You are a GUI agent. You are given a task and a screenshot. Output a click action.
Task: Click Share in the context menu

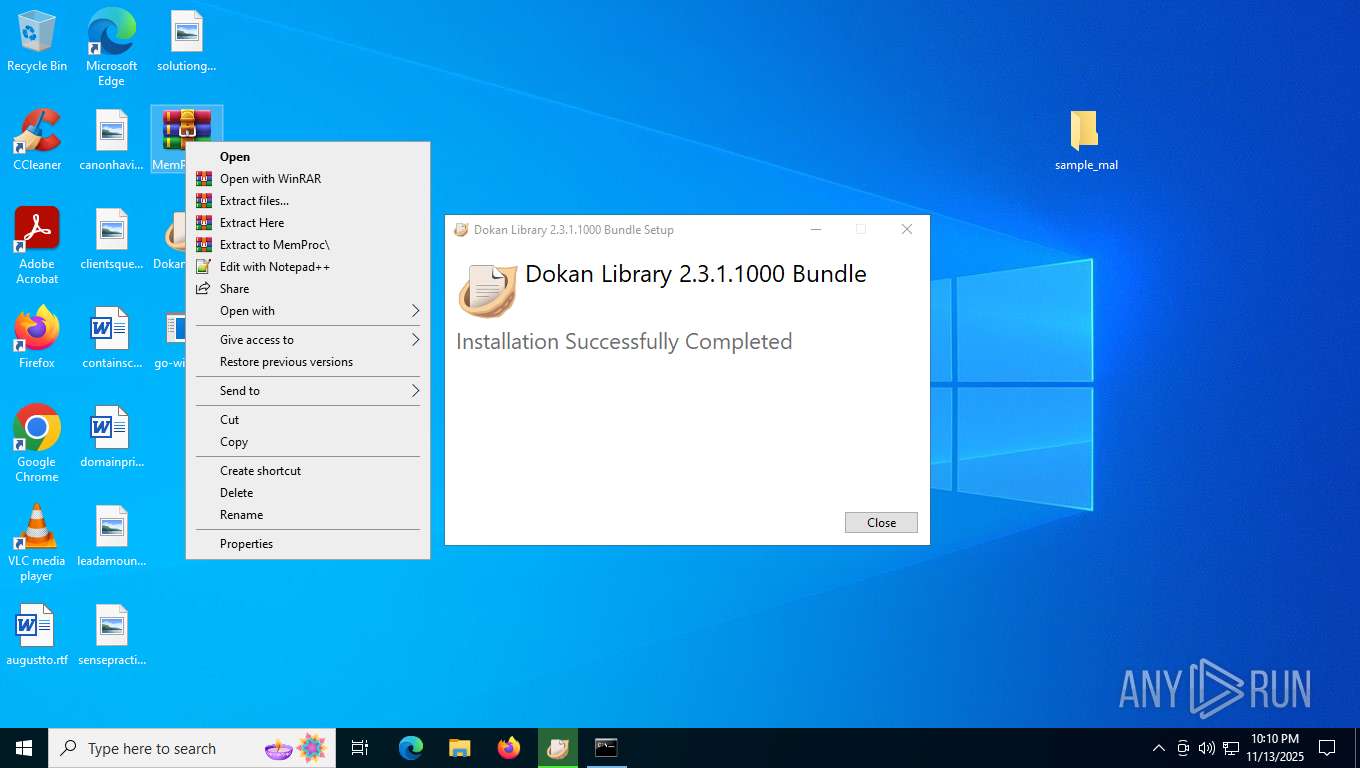point(308,289)
